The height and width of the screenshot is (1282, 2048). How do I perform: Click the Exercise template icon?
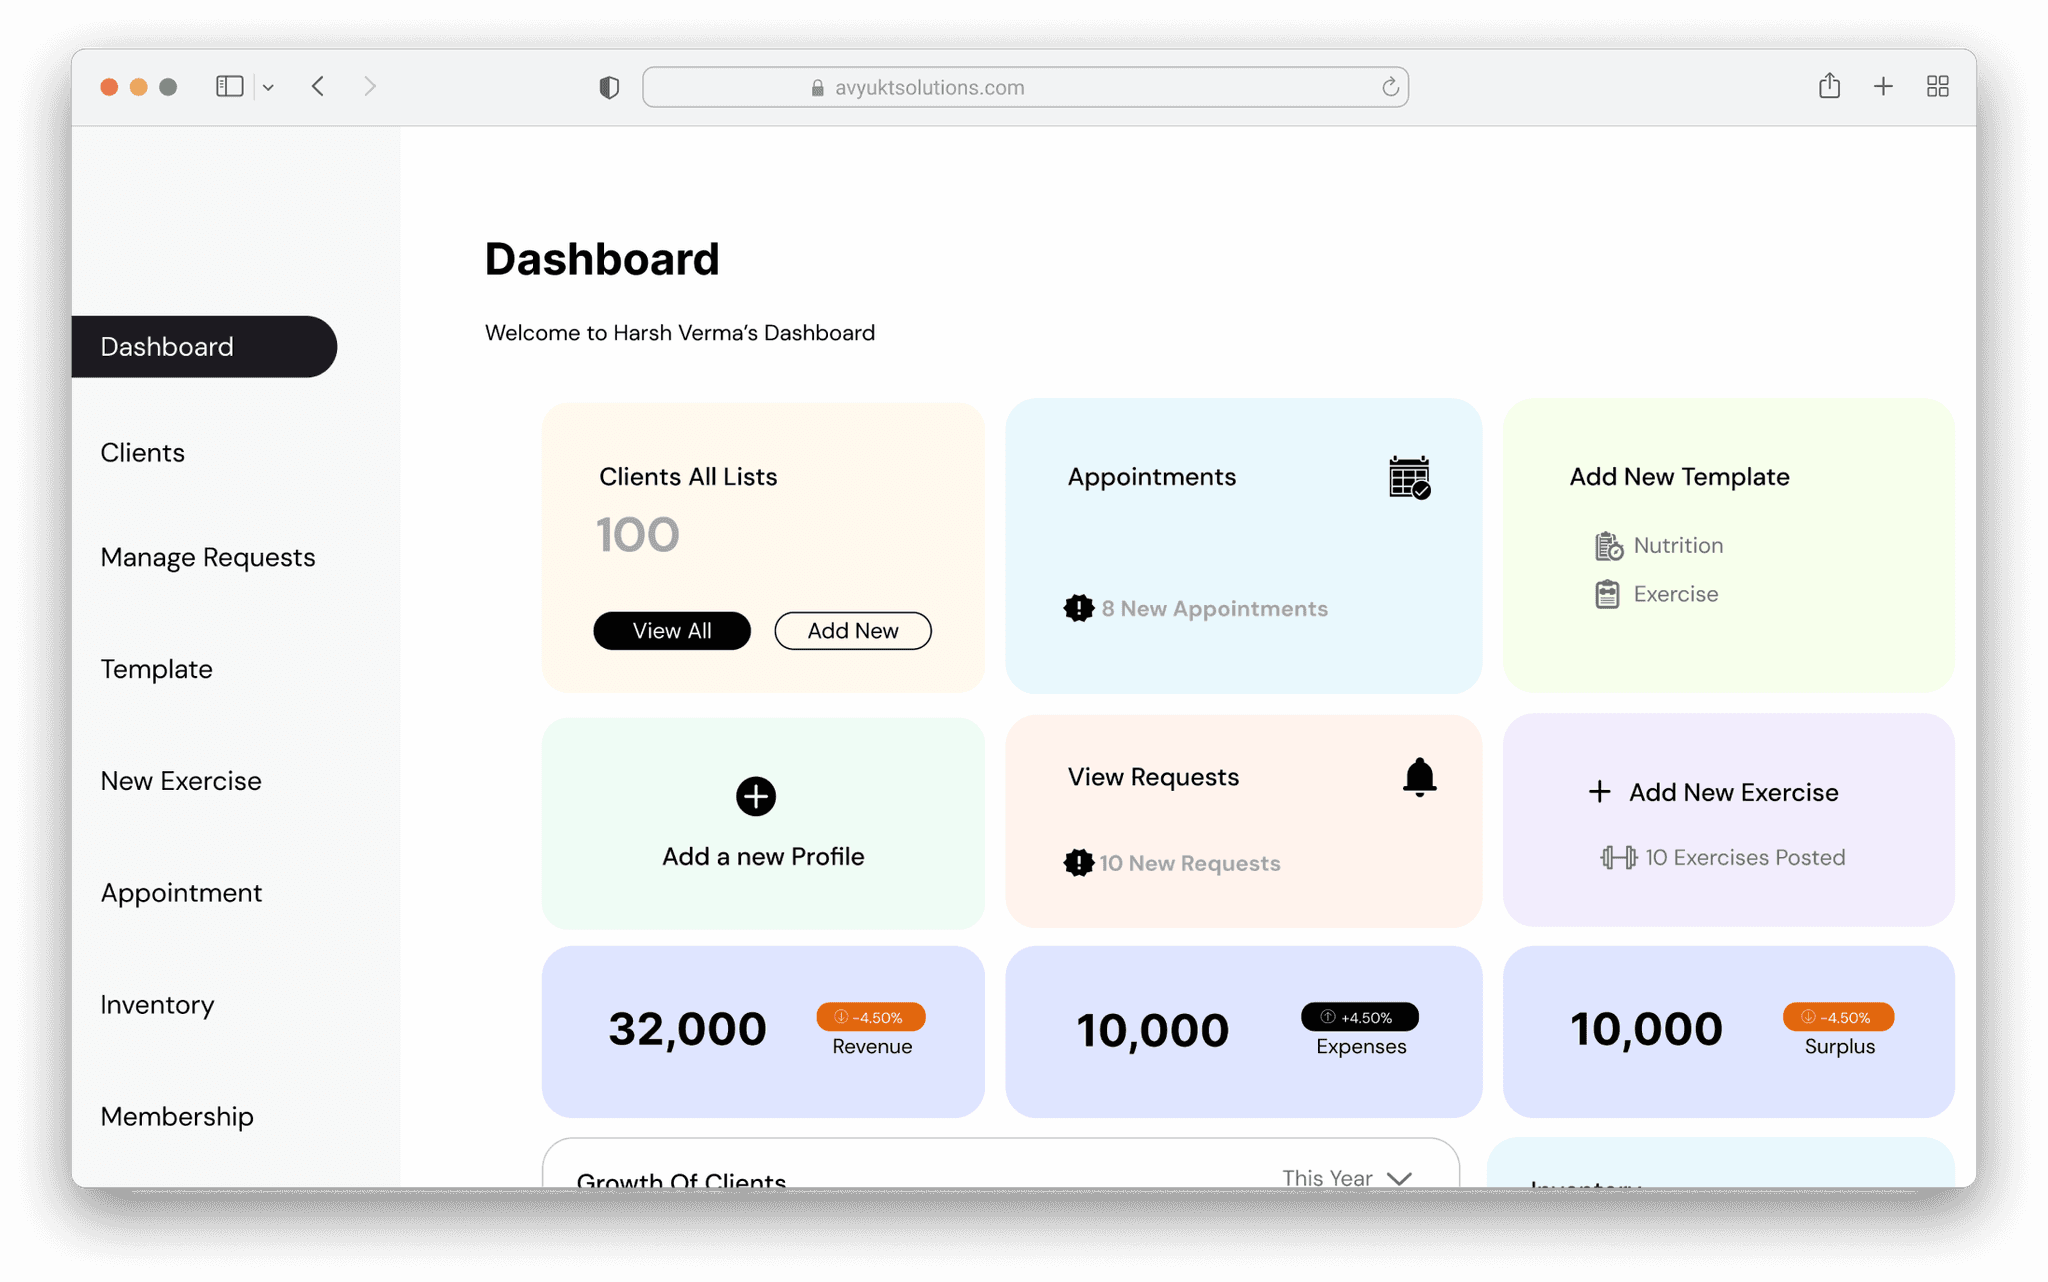click(1607, 594)
